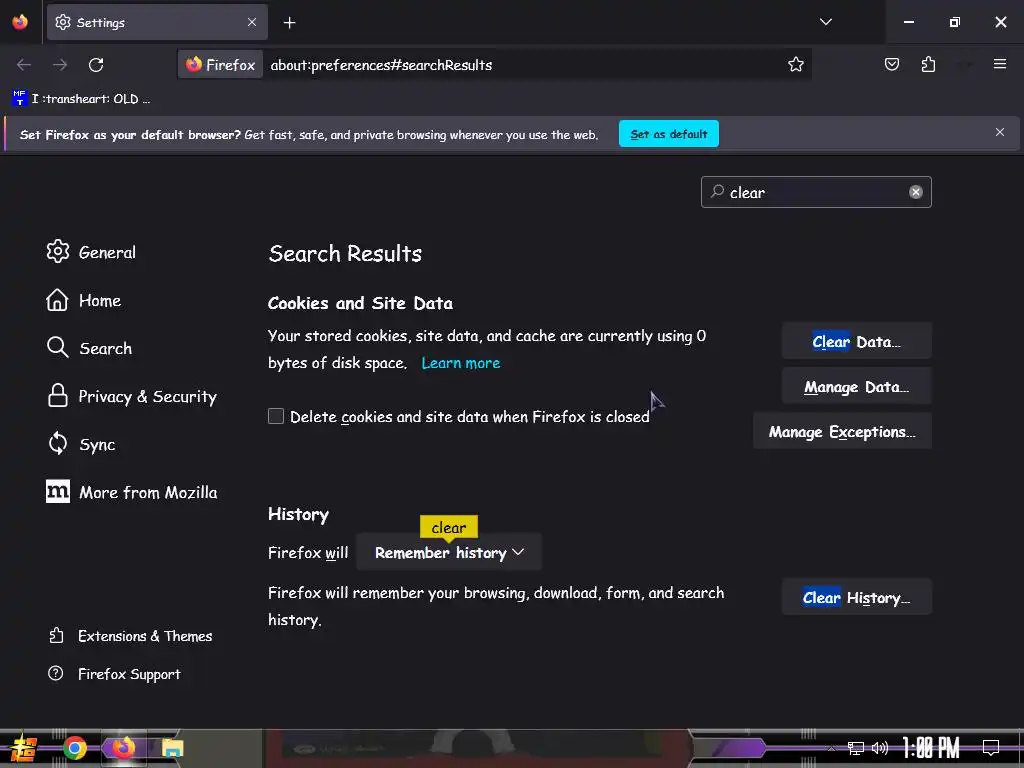Image resolution: width=1024 pixels, height=768 pixels.
Task: Click the History section heading
Action: pyautogui.click(x=298, y=514)
